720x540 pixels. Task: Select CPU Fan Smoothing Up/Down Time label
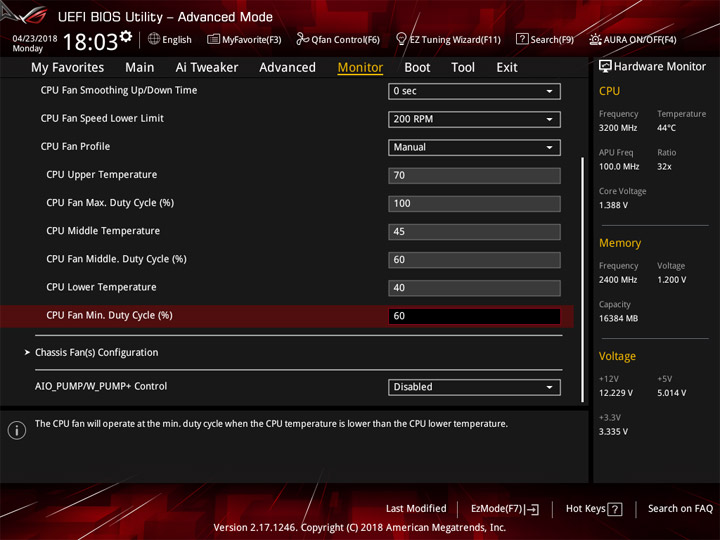click(119, 90)
